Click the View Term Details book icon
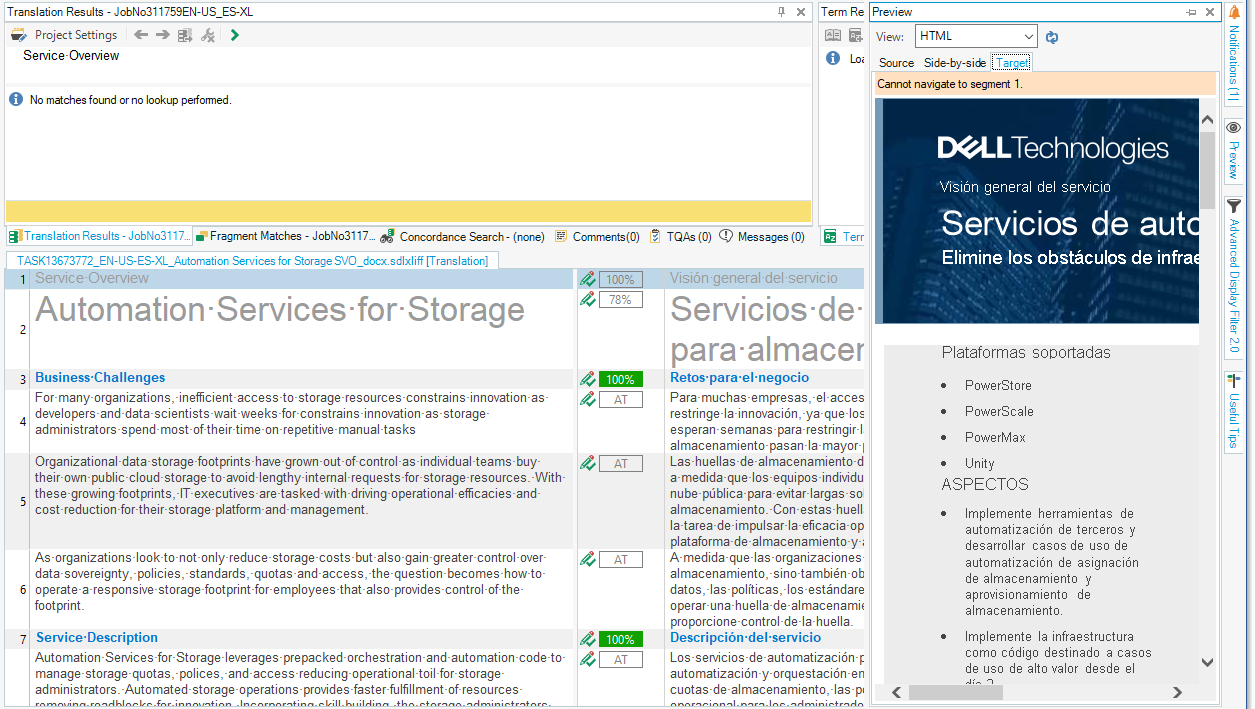 click(833, 34)
